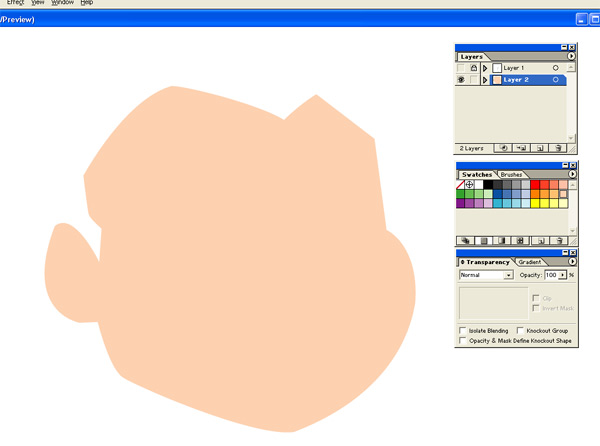Enable the Isolate Blending checkbox
The width and height of the screenshot is (600, 446).
click(462, 330)
